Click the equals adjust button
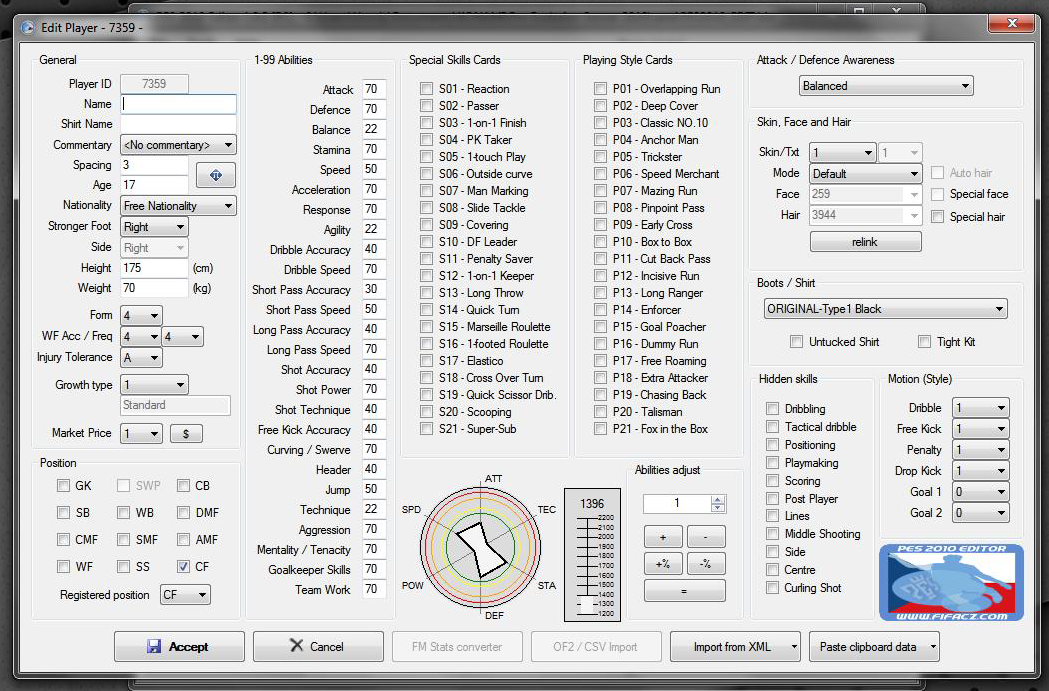The height and width of the screenshot is (691, 1049). click(x=684, y=591)
